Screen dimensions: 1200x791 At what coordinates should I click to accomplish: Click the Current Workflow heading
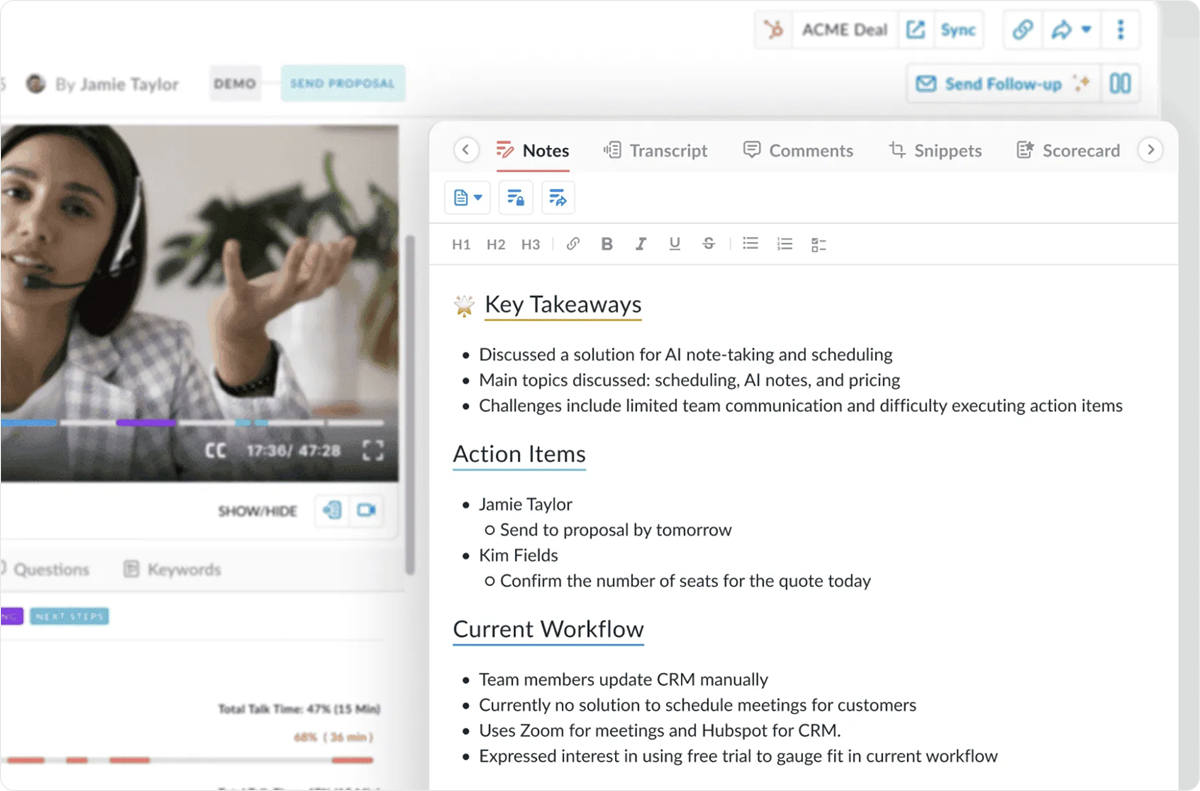[548, 629]
